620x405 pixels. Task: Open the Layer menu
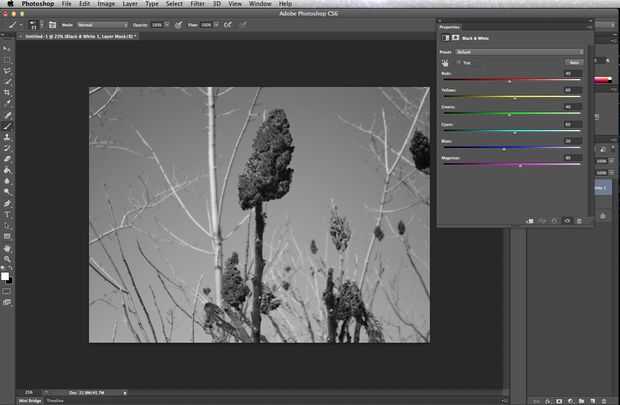(130, 4)
